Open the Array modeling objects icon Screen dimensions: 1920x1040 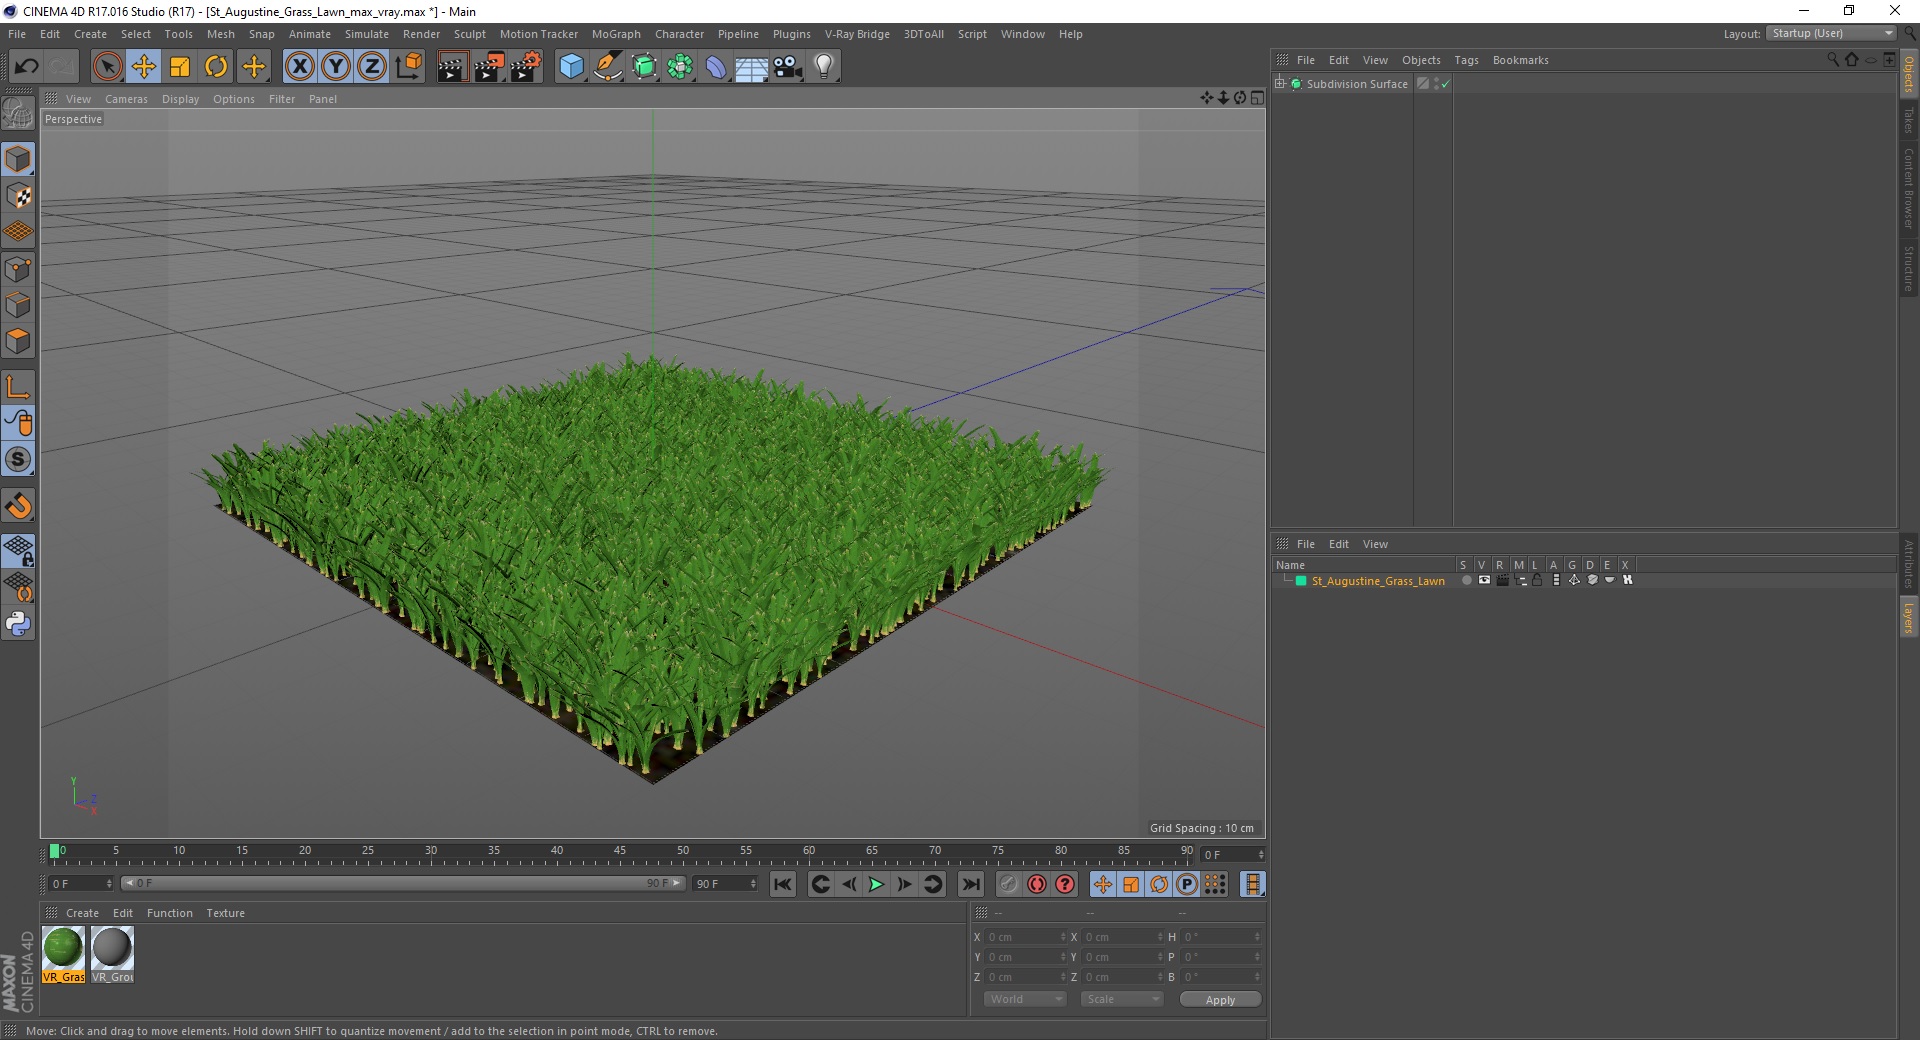pos(680,67)
